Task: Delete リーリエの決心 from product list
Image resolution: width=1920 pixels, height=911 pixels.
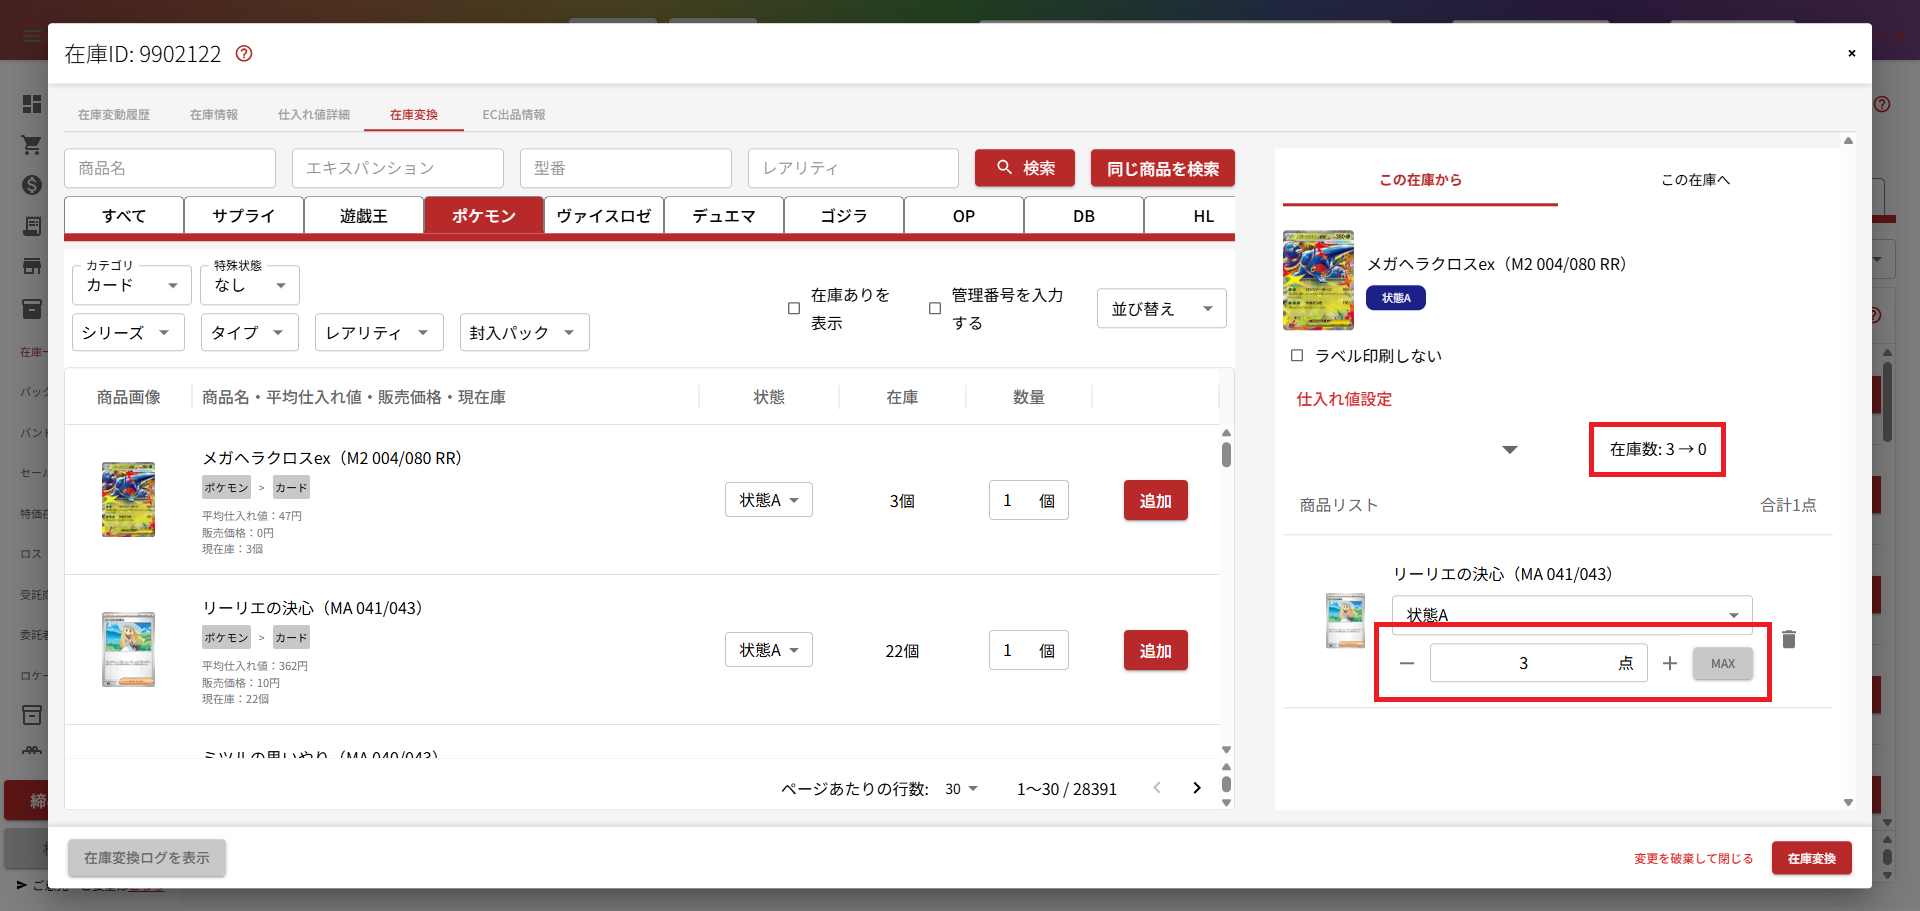Action: tap(1789, 640)
